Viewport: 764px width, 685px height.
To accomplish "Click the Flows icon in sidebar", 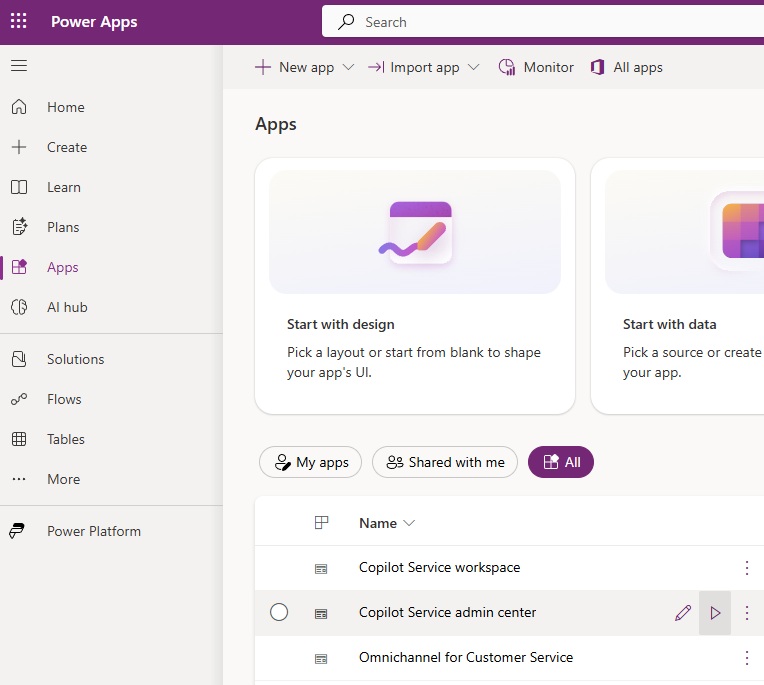I will point(19,399).
